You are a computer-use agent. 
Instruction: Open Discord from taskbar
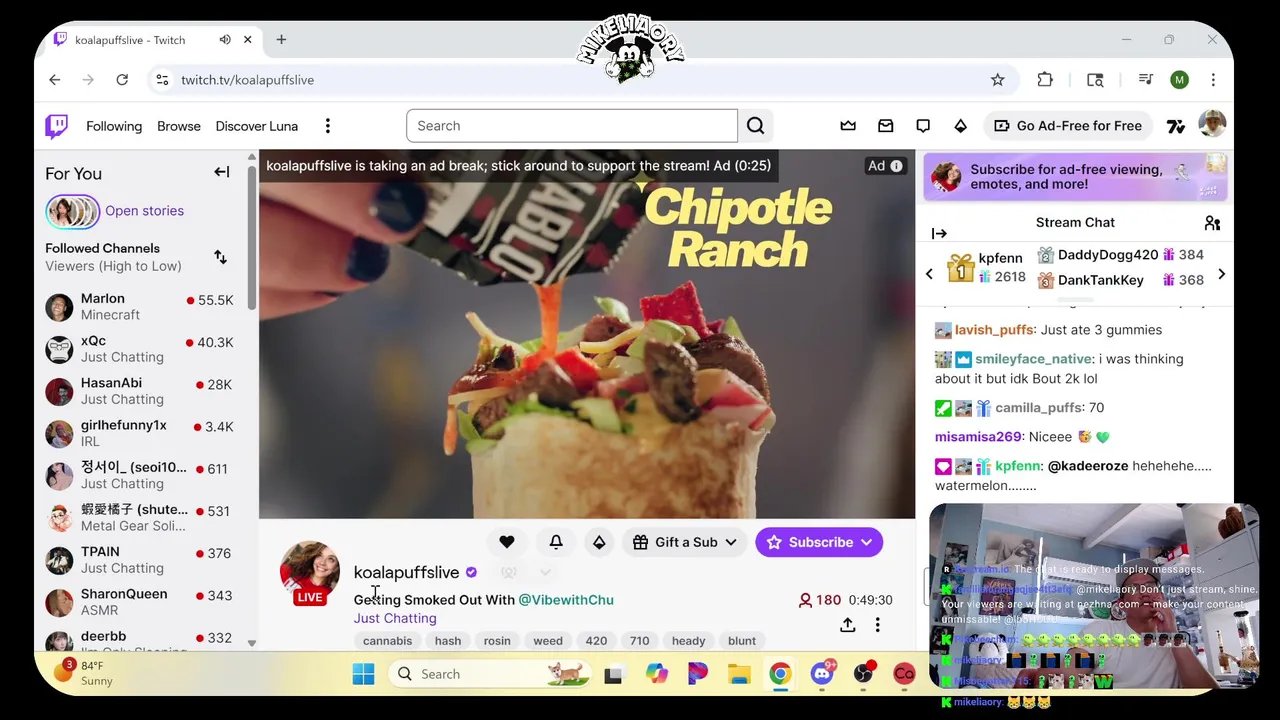coord(822,674)
